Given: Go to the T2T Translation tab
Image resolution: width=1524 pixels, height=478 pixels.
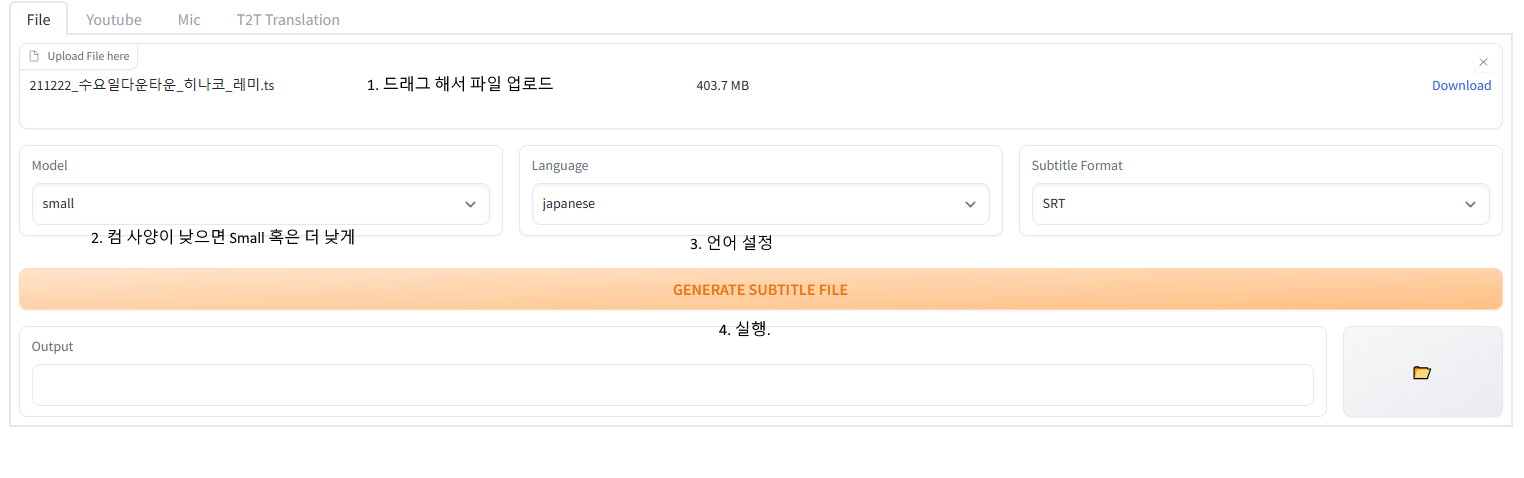Looking at the screenshot, I should pyautogui.click(x=288, y=19).
